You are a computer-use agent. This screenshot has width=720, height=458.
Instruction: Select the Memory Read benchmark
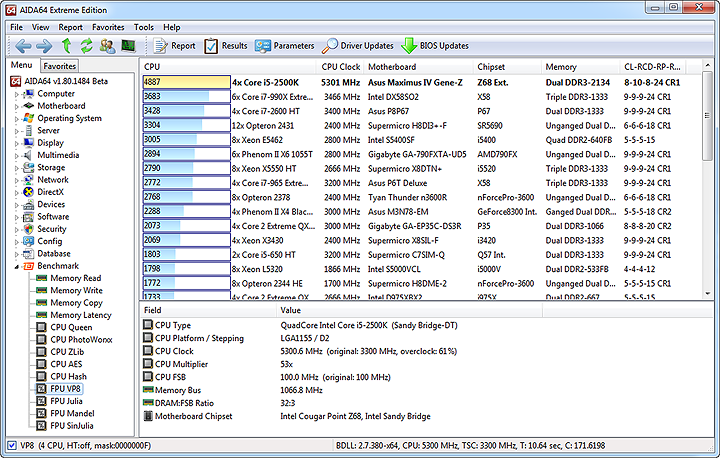75,278
